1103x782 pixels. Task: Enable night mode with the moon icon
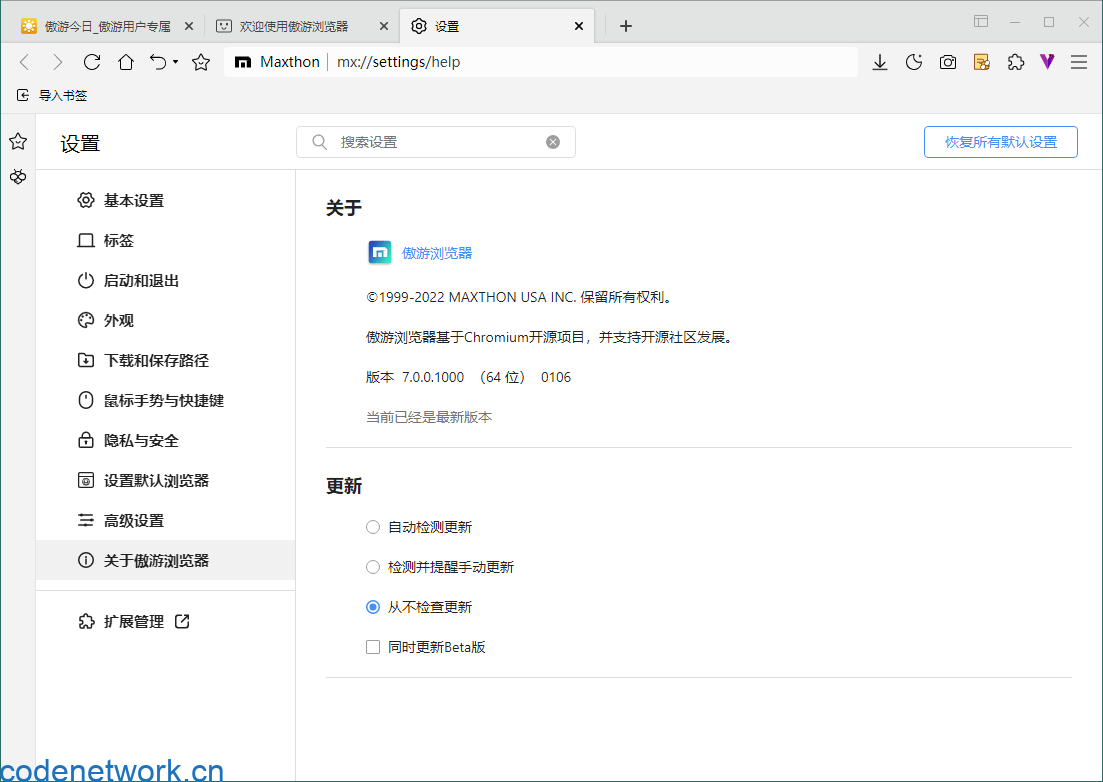pos(913,62)
